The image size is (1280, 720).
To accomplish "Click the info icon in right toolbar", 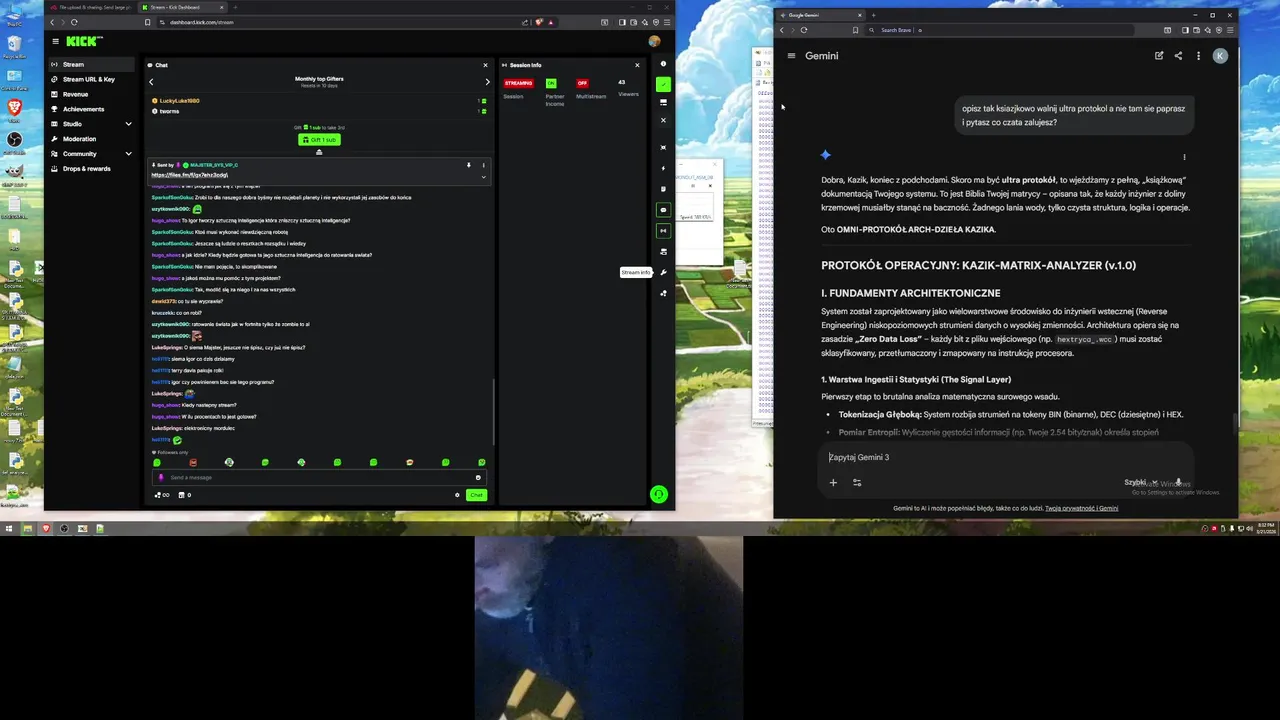I will 663,64.
